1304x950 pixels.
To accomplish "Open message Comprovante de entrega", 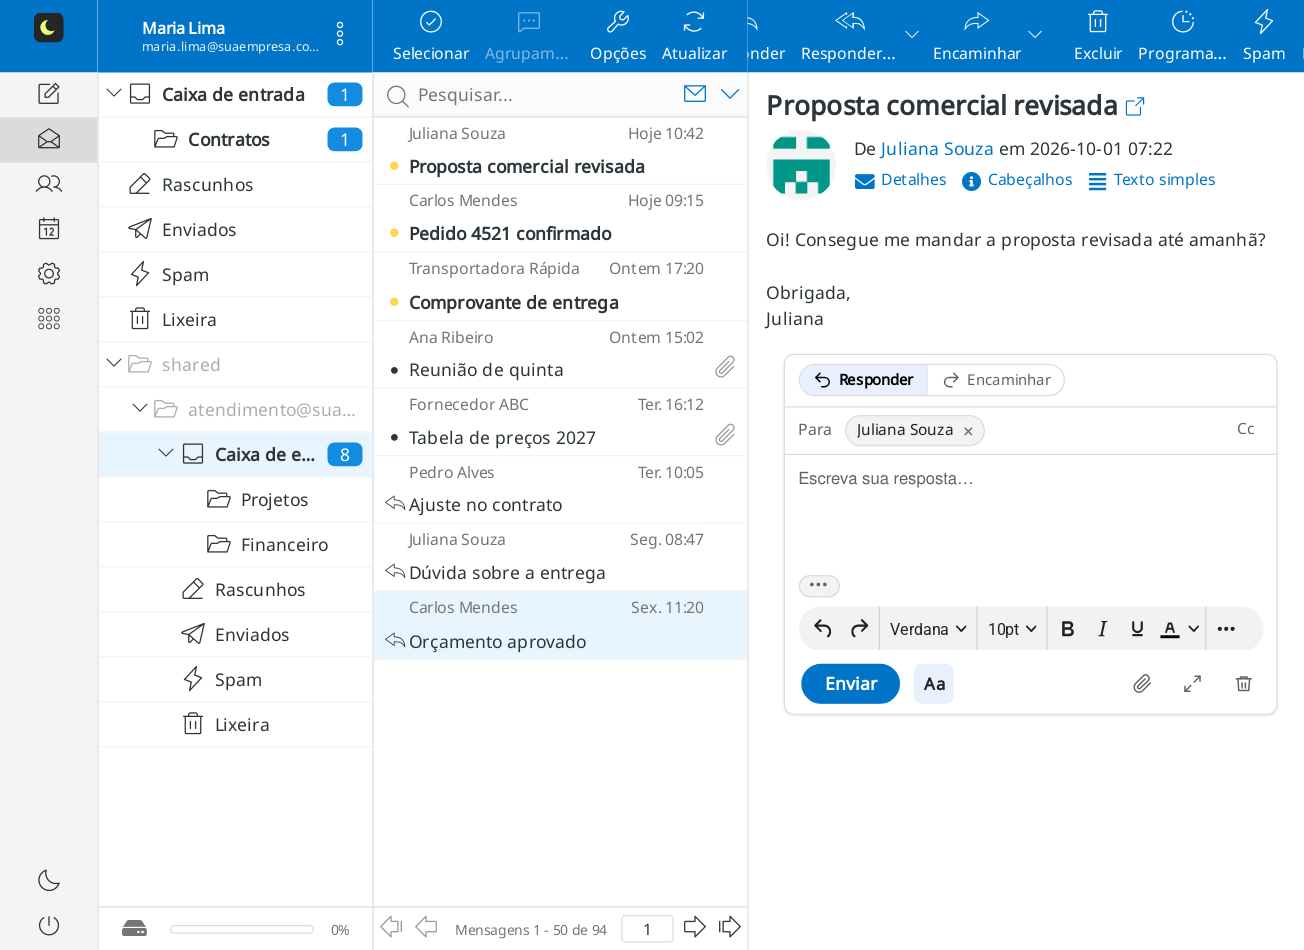I will pos(560,287).
